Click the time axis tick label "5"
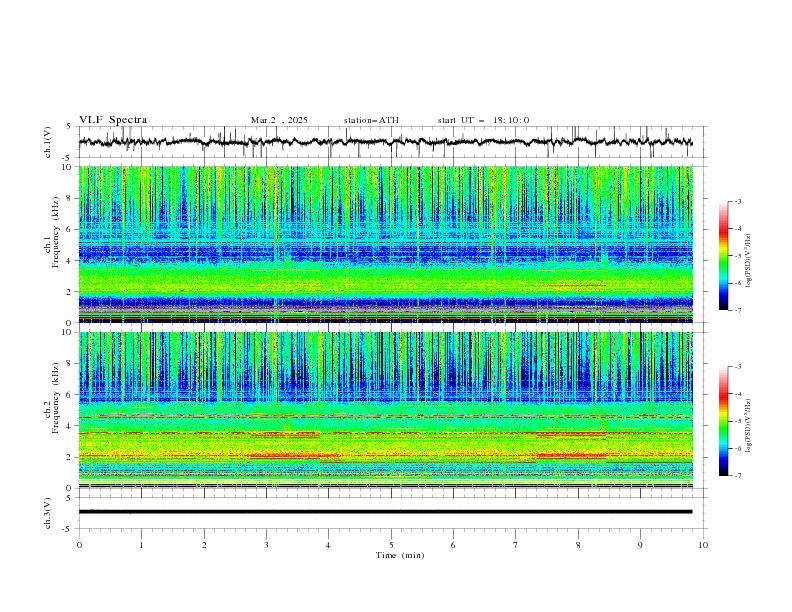Viewport: 792px width, 612px height. [391, 545]
